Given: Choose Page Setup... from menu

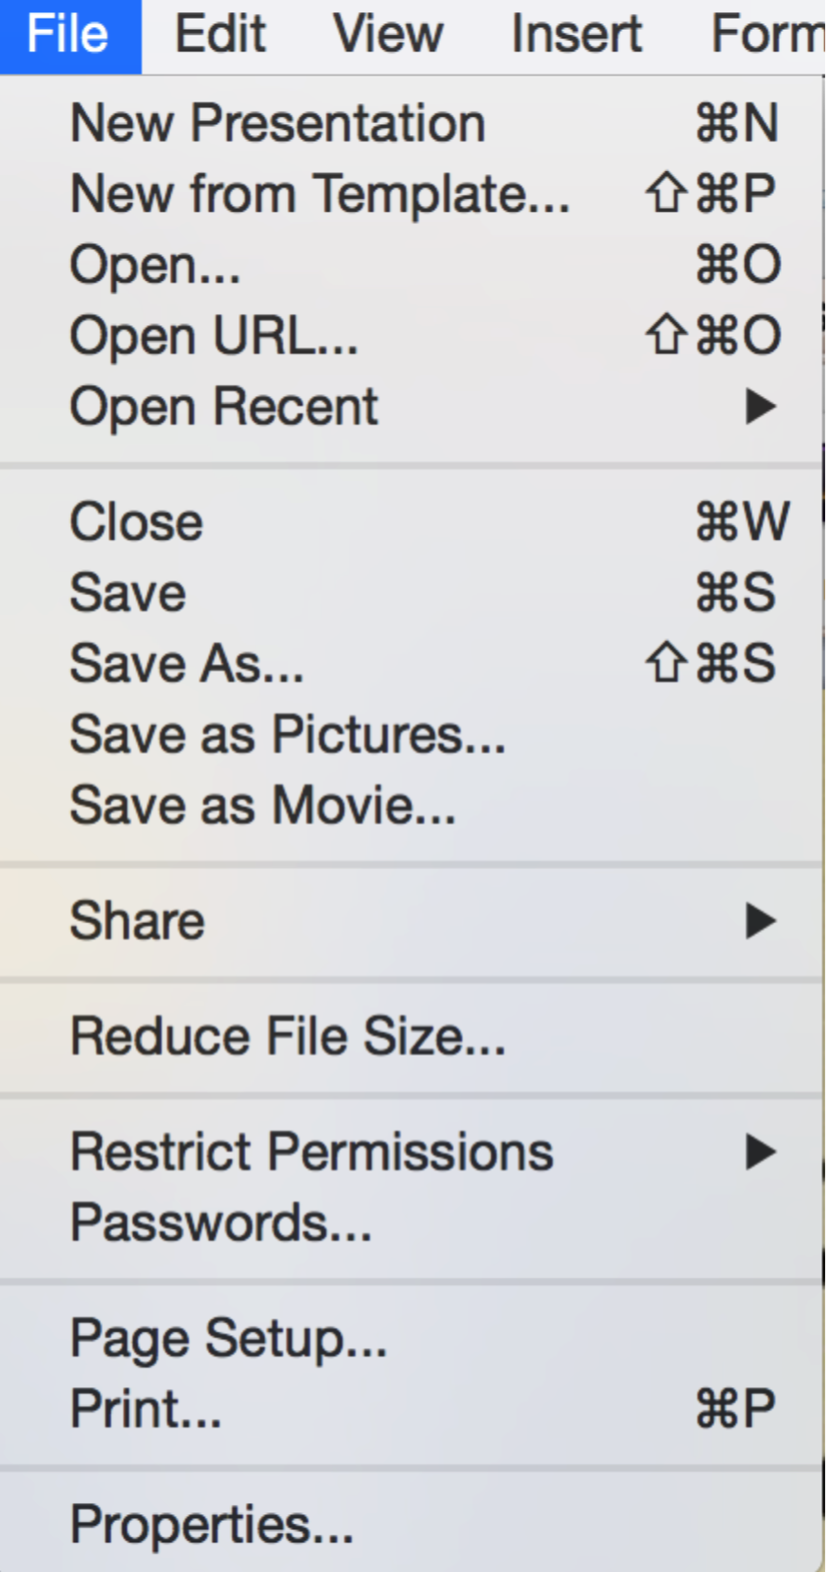Looking at the screenshot, I should [x=228, y=1338].
